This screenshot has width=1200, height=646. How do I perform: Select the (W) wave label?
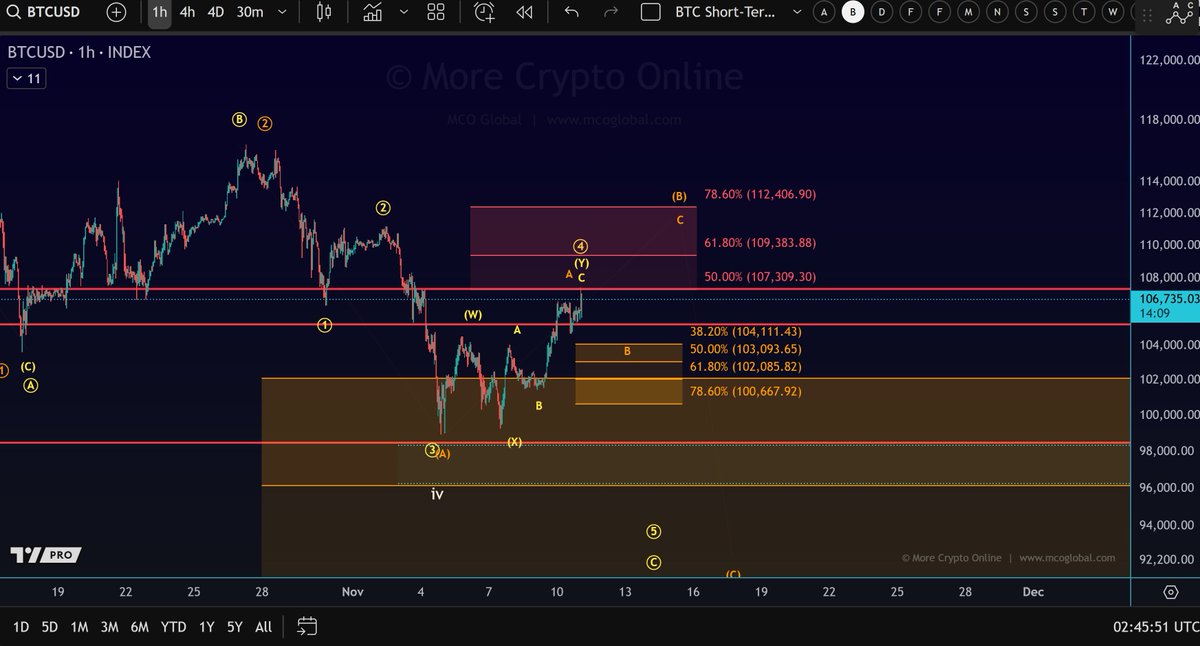(473, 315)
